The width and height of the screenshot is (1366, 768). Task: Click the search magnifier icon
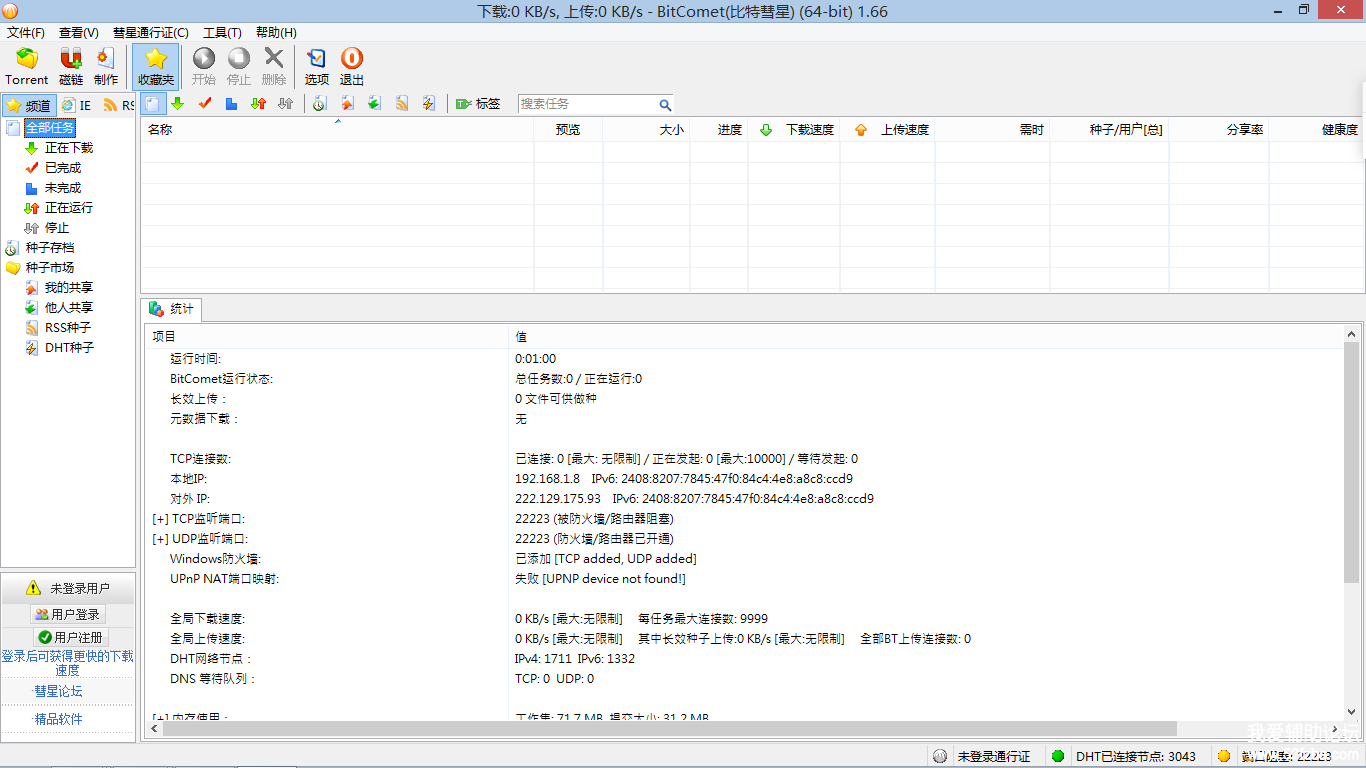click(665, 105)
